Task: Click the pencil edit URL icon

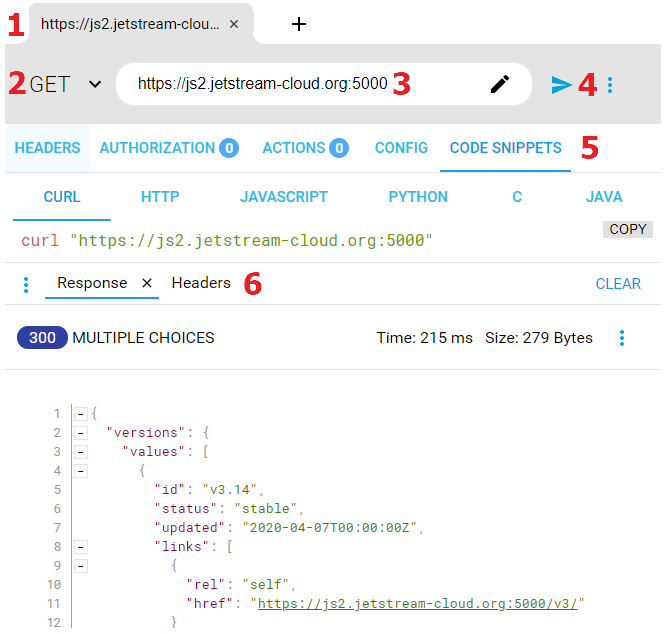Action: [500, 85]
